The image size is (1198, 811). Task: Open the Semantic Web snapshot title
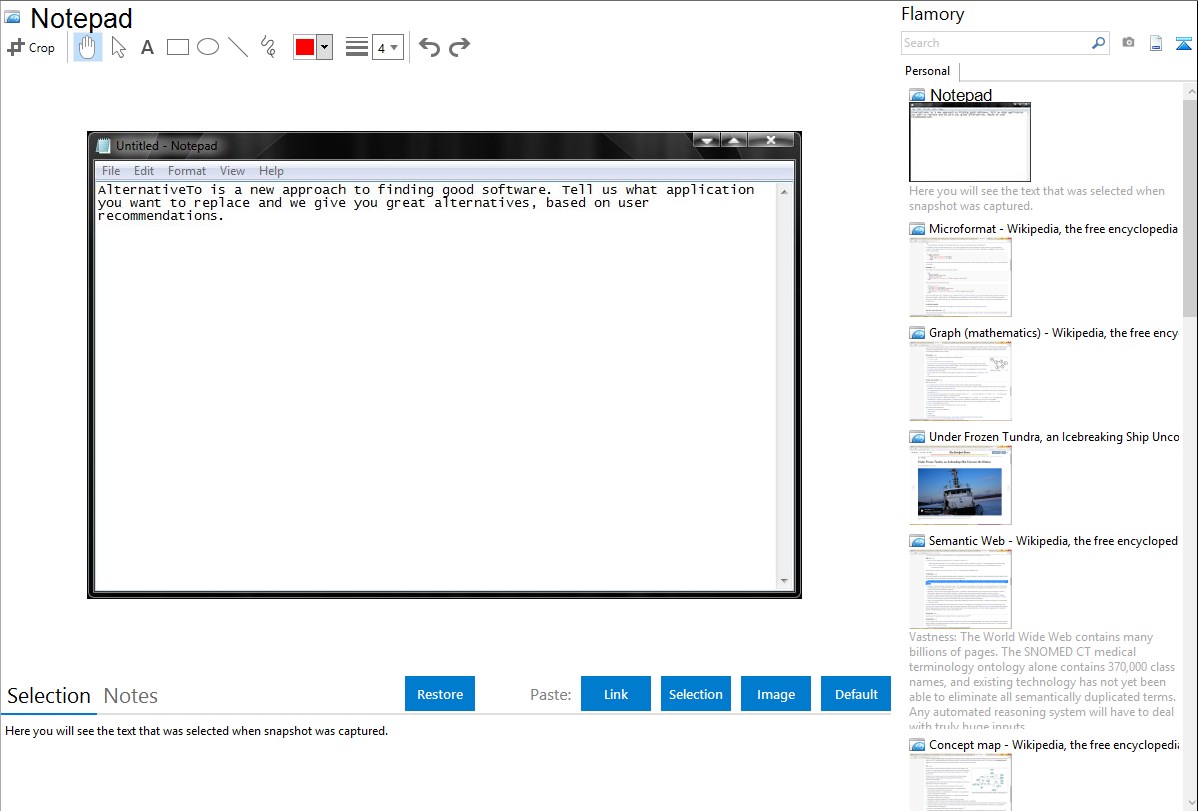pyautogui.click(x=1053, y=540)
